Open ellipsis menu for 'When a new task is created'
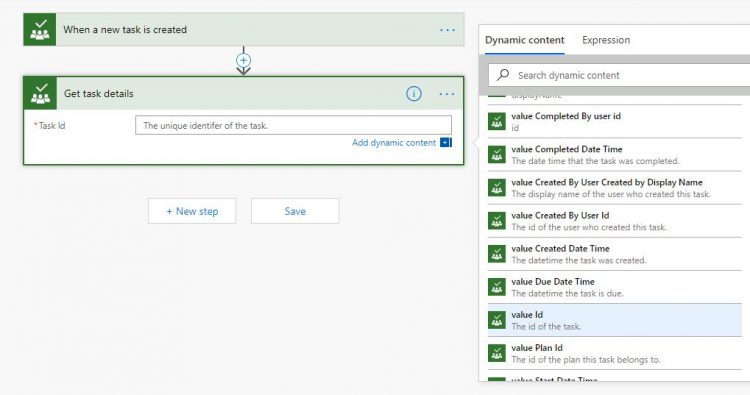 [x=447, y=30]
